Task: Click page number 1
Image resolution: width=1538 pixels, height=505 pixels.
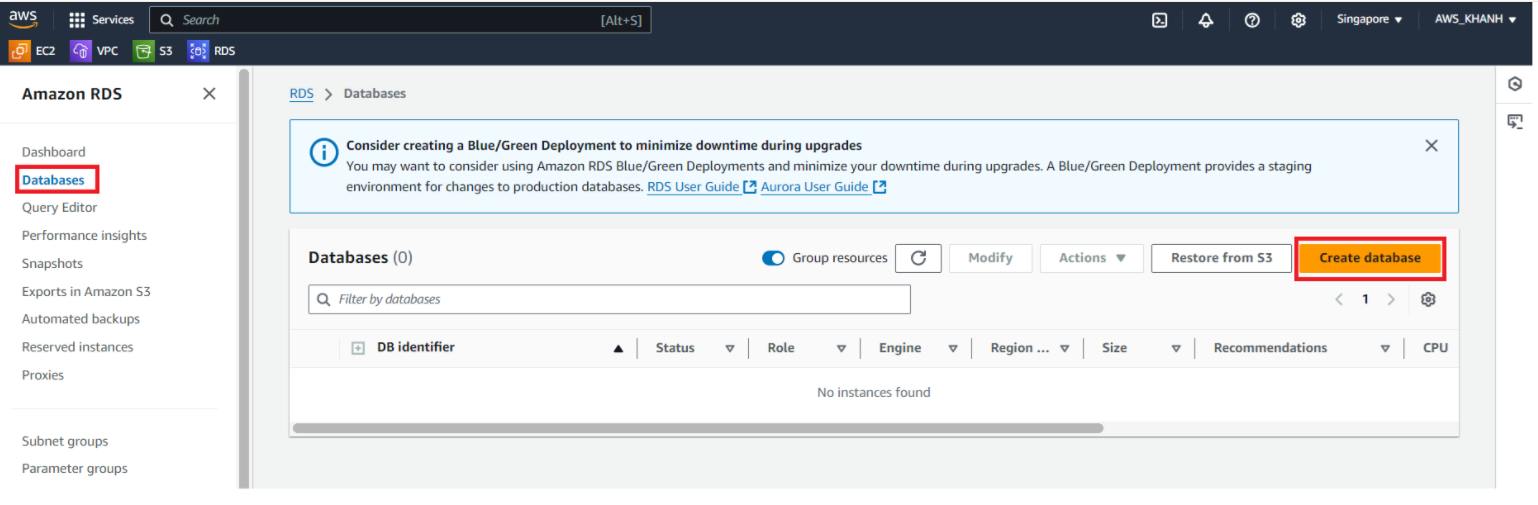Action: click(1365, 299)
